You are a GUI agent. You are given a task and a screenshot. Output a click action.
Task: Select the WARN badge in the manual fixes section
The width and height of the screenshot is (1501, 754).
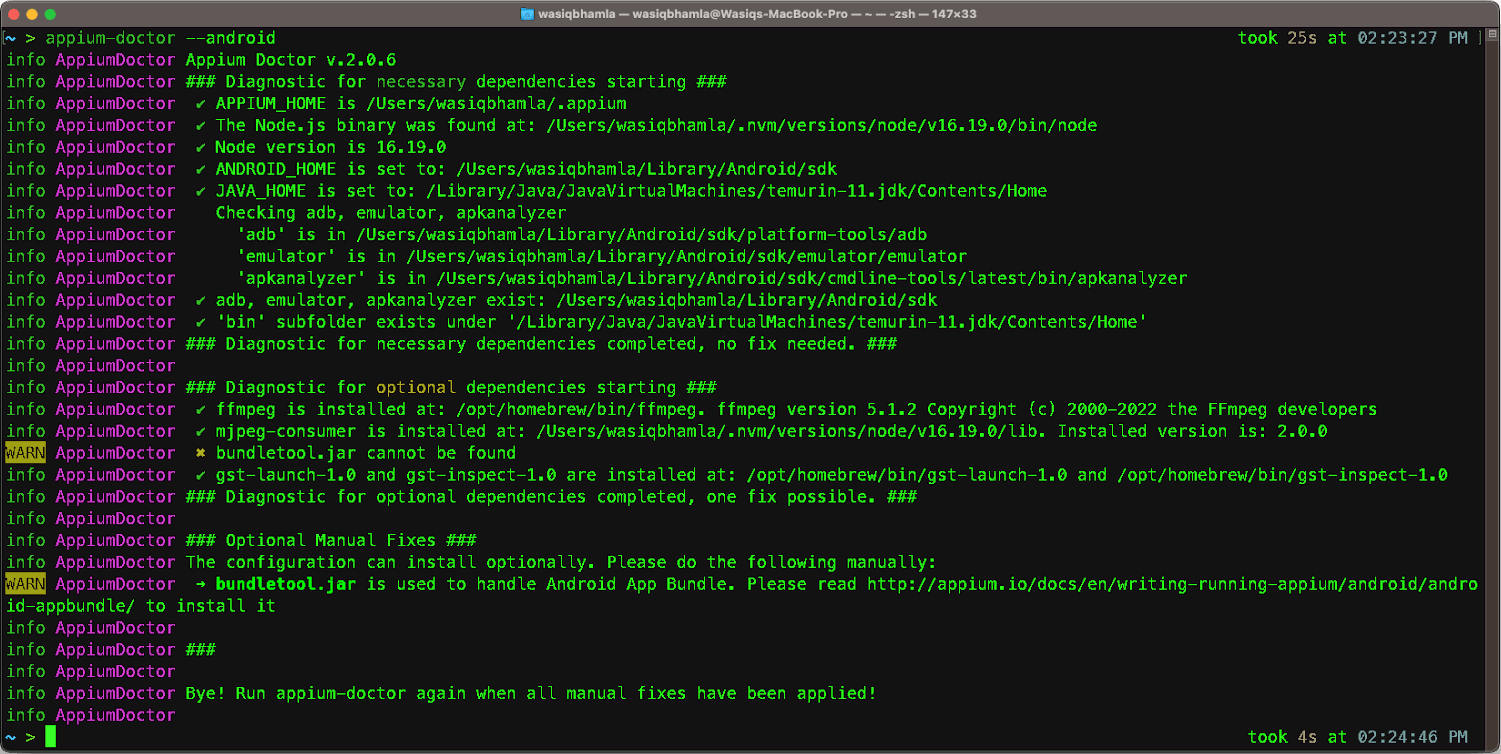24,584
